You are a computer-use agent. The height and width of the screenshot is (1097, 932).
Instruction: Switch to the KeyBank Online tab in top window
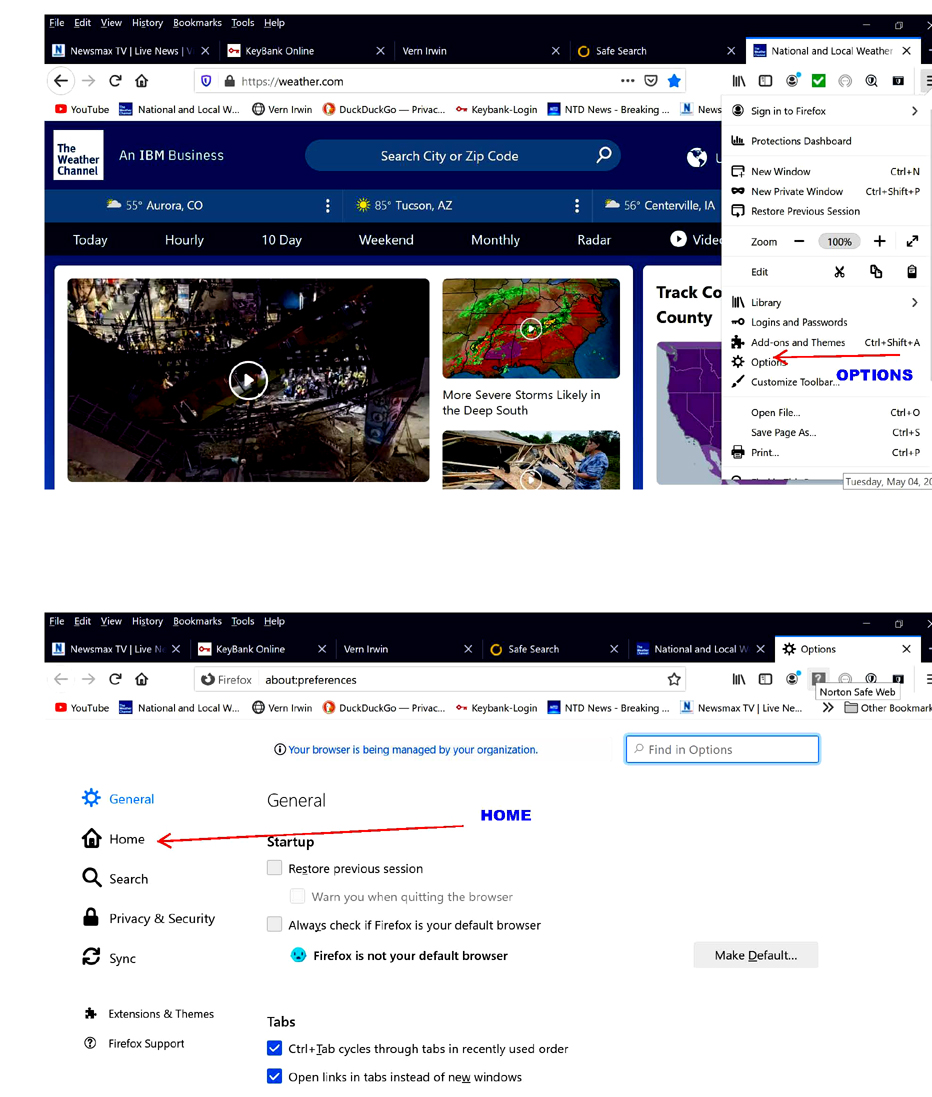279,51
